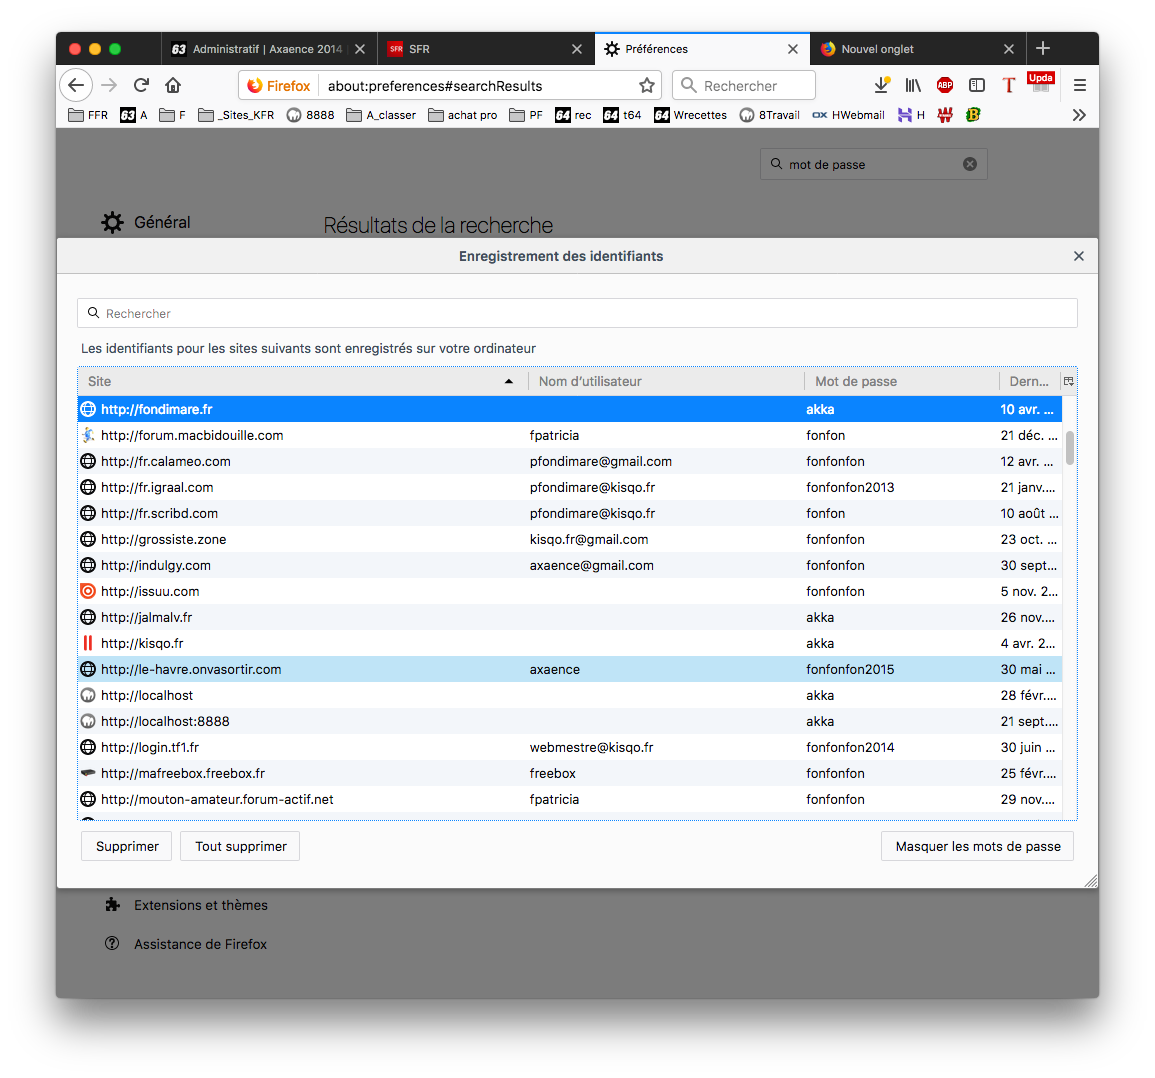Click the Upda extension badge icon
This screenshot has height=1078, width=1155.
point(1041,82)
